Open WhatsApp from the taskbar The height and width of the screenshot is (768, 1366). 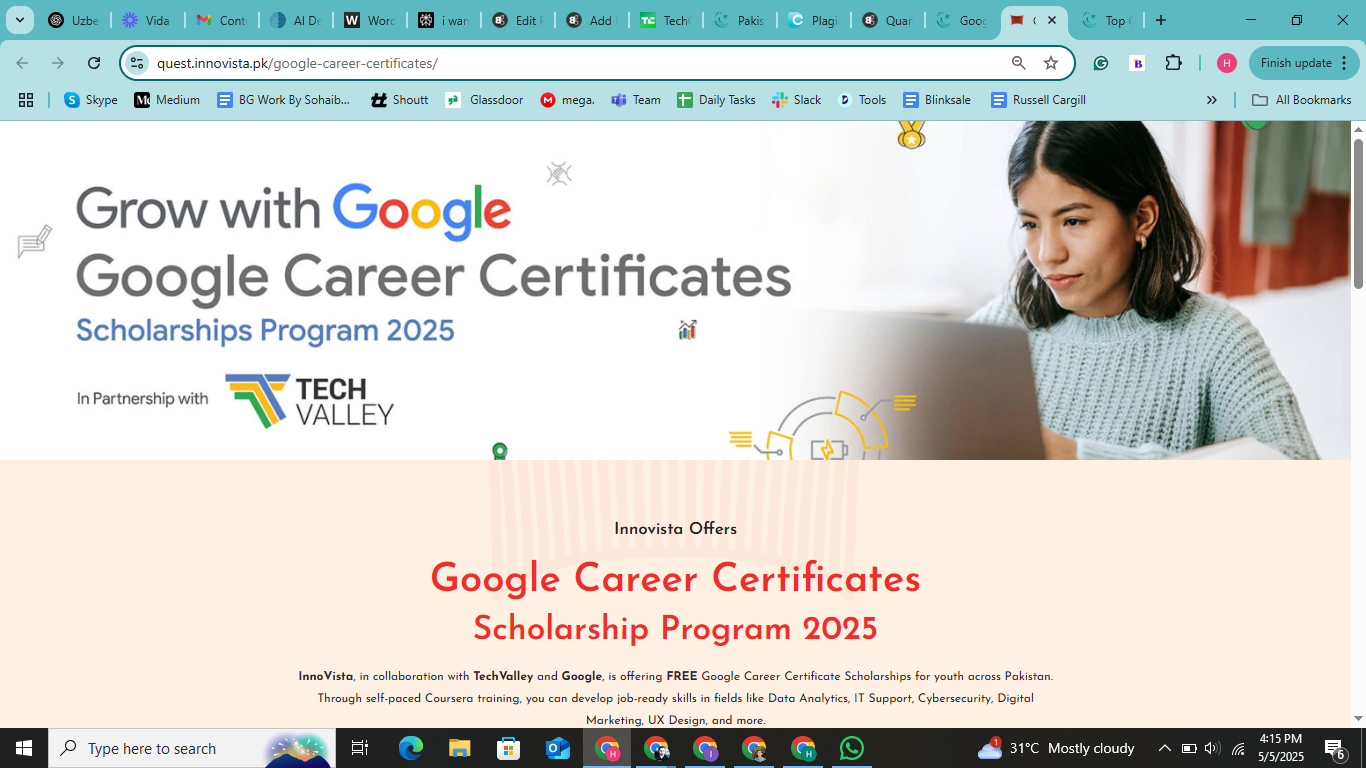pos(851,748)
